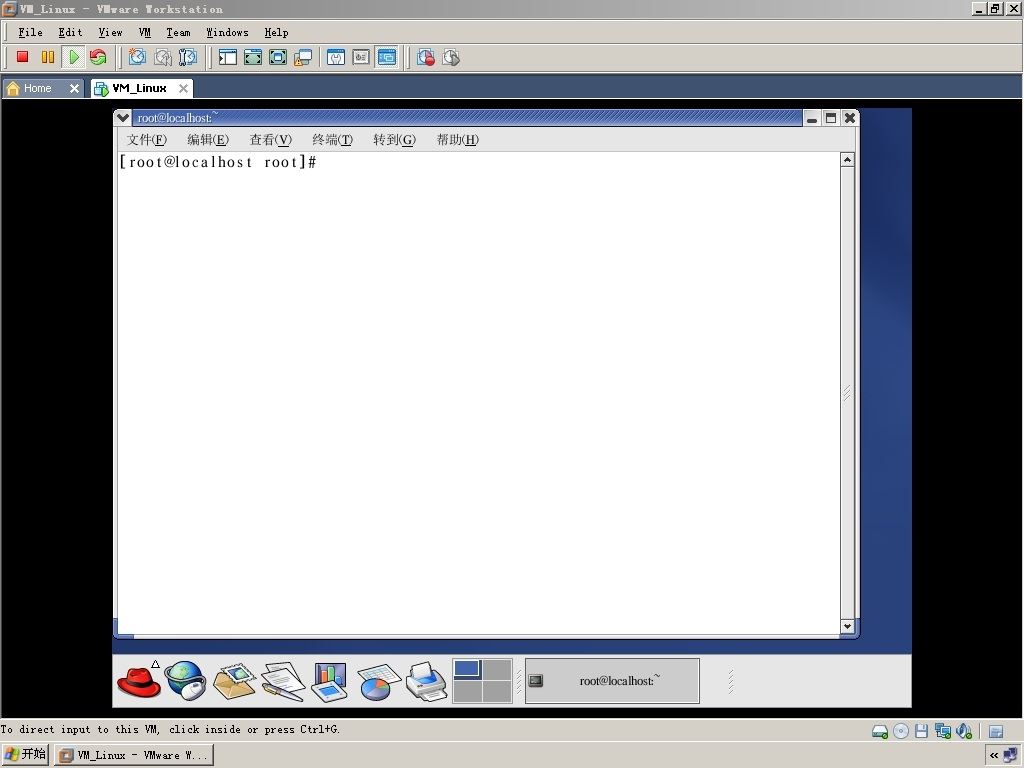Open terminal 文件(F) menu
The image size is (1024, 768).
pos(146,140)
